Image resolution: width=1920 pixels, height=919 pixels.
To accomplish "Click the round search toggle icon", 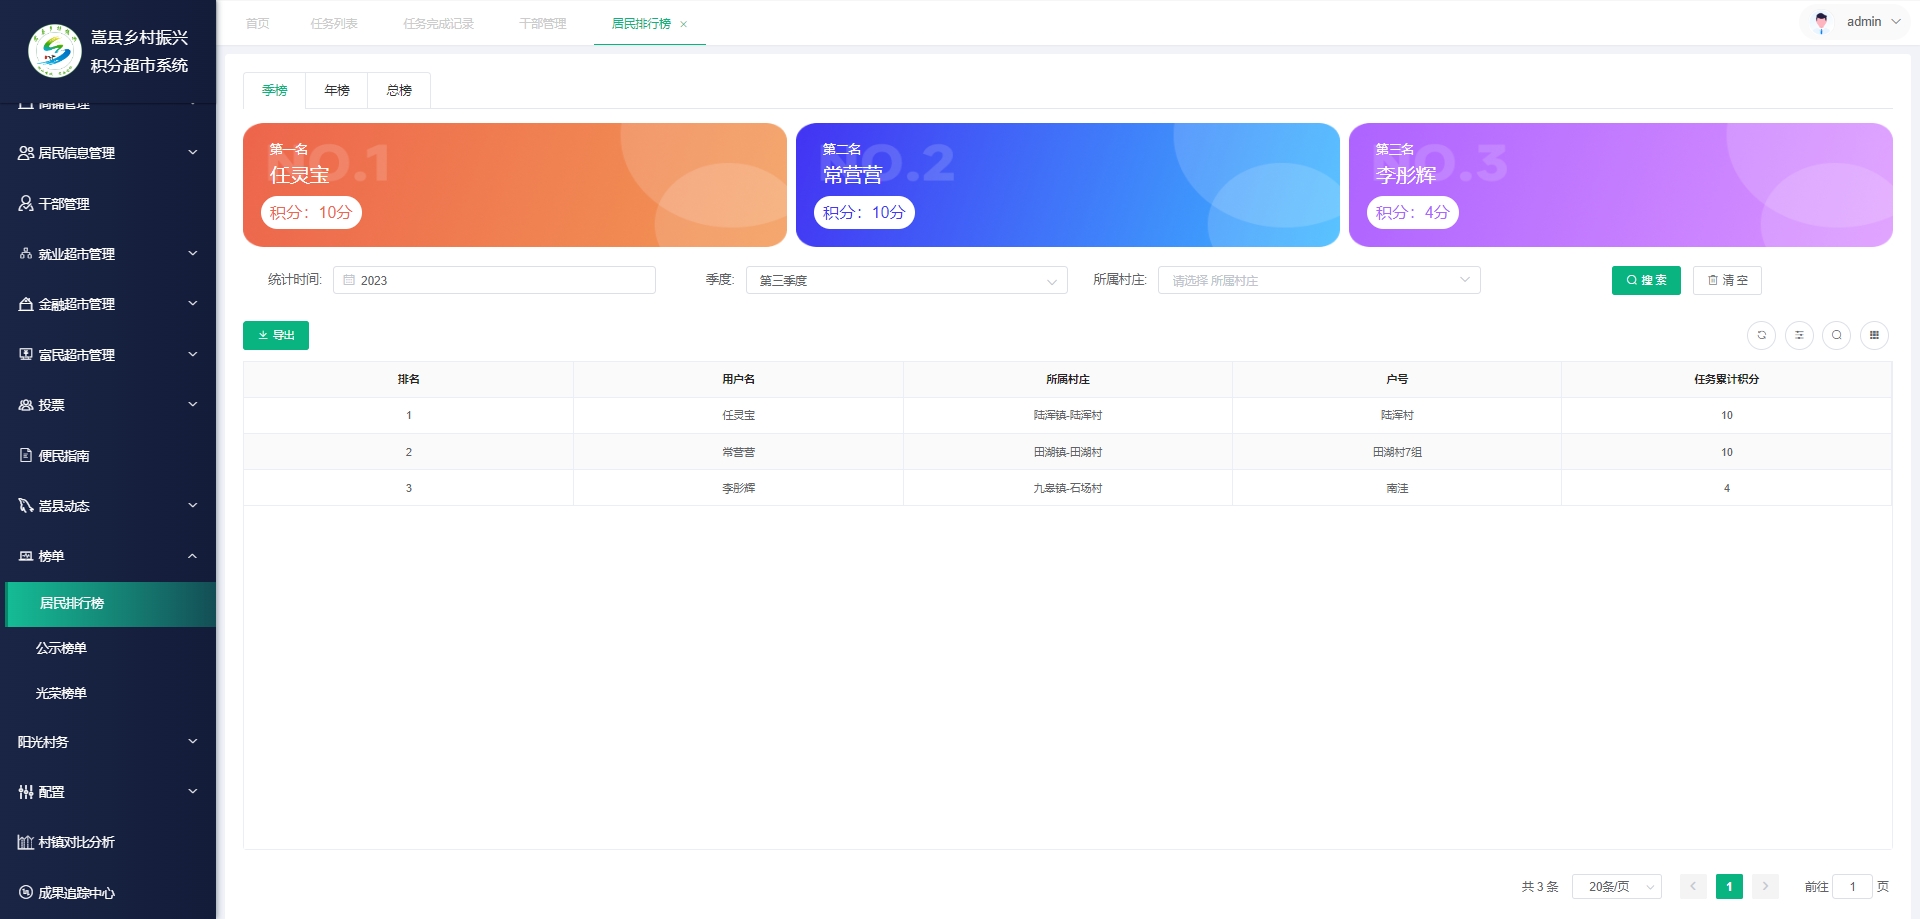I will [x=1836, y=335].
